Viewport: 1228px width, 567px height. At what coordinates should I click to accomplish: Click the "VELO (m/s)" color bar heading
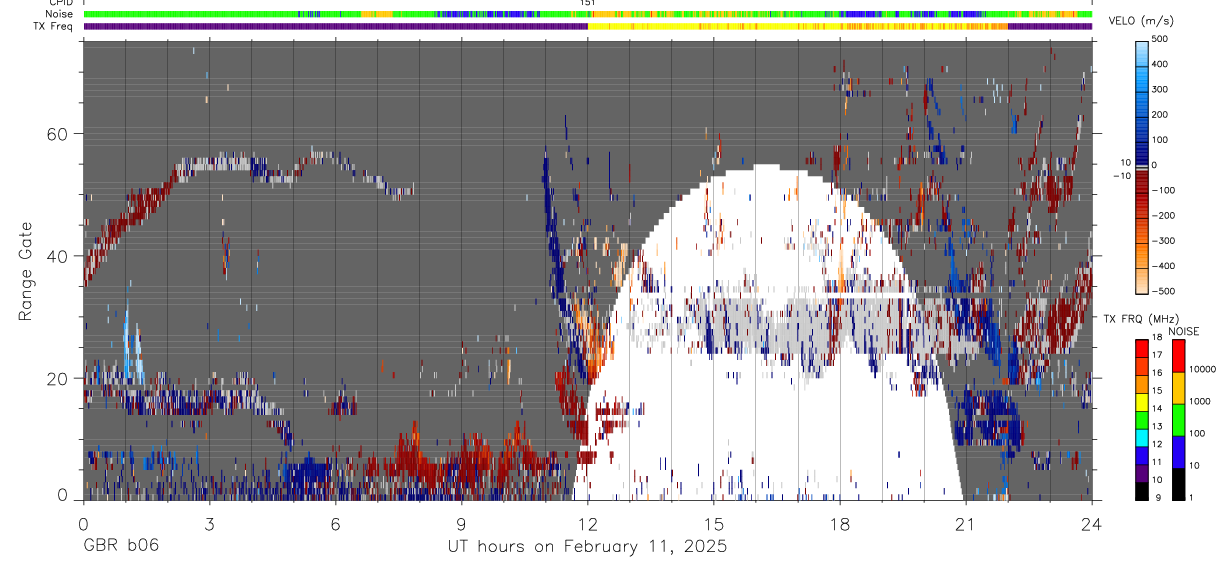(x=1142, y=22)
